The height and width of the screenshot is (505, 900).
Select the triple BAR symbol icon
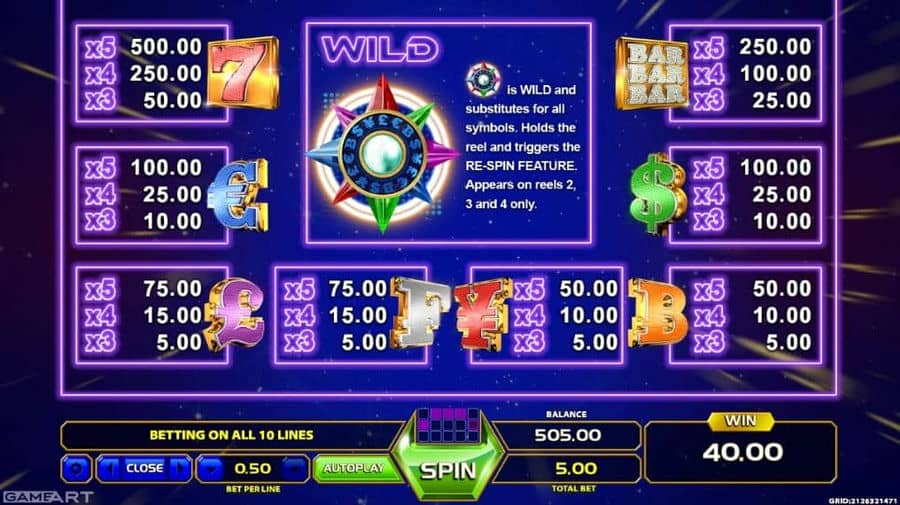tap(651, 73)
